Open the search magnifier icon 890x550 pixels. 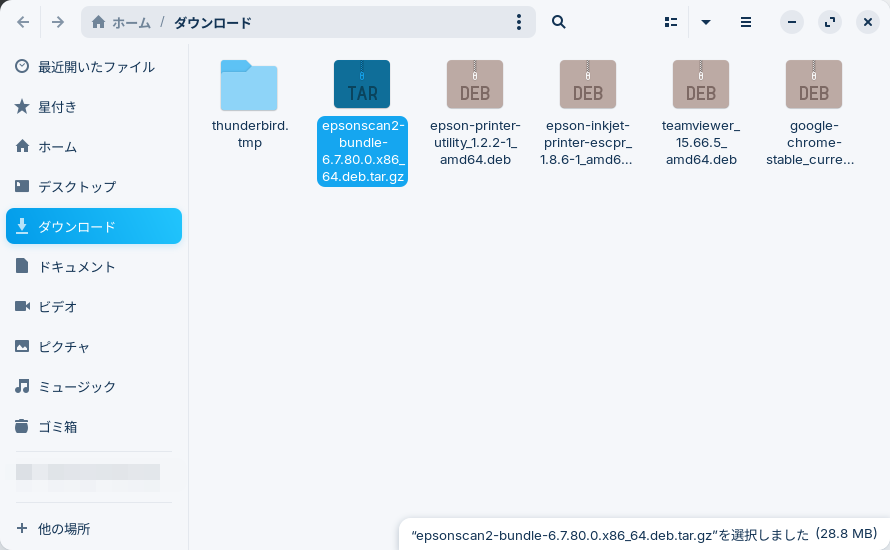559,22
